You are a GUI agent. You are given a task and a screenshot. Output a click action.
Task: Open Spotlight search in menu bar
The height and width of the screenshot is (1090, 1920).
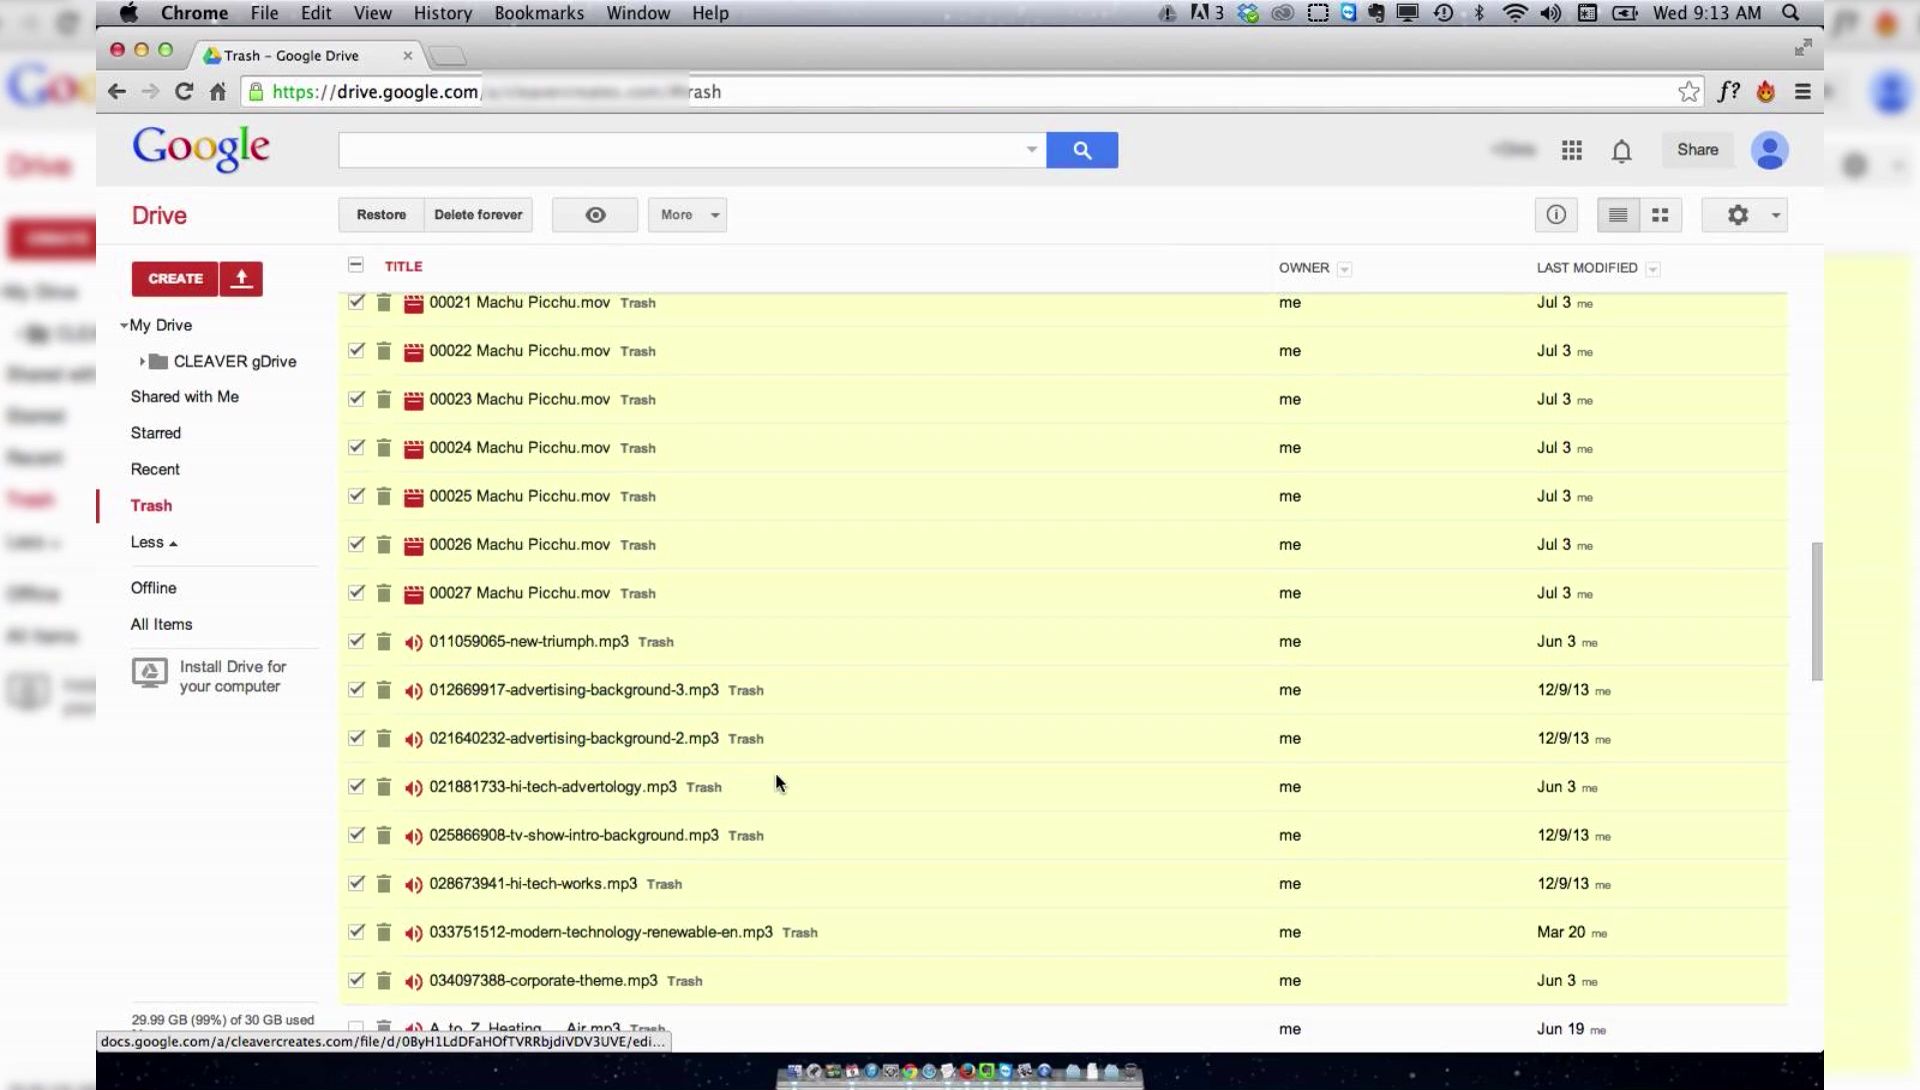pos(1791,13)
